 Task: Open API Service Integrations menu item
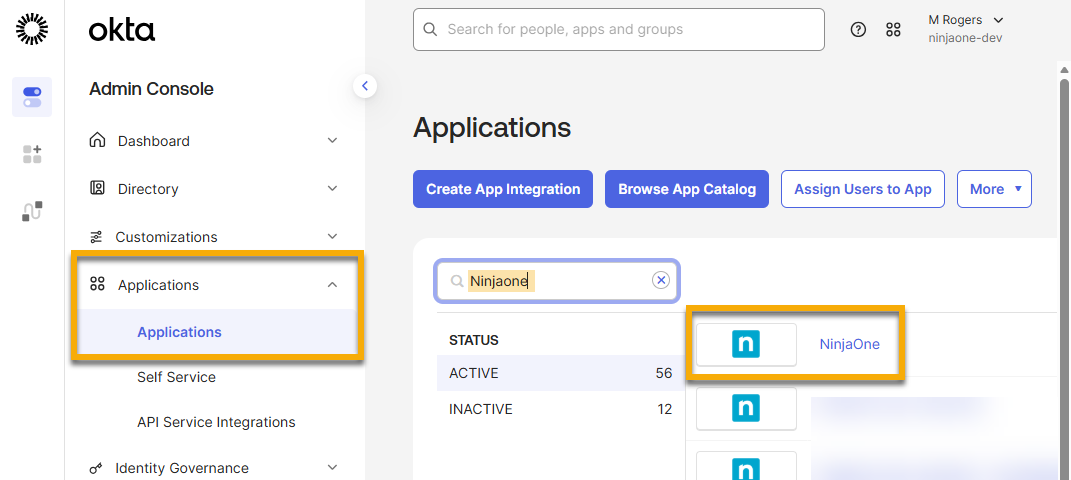click(x=216, y=422)
